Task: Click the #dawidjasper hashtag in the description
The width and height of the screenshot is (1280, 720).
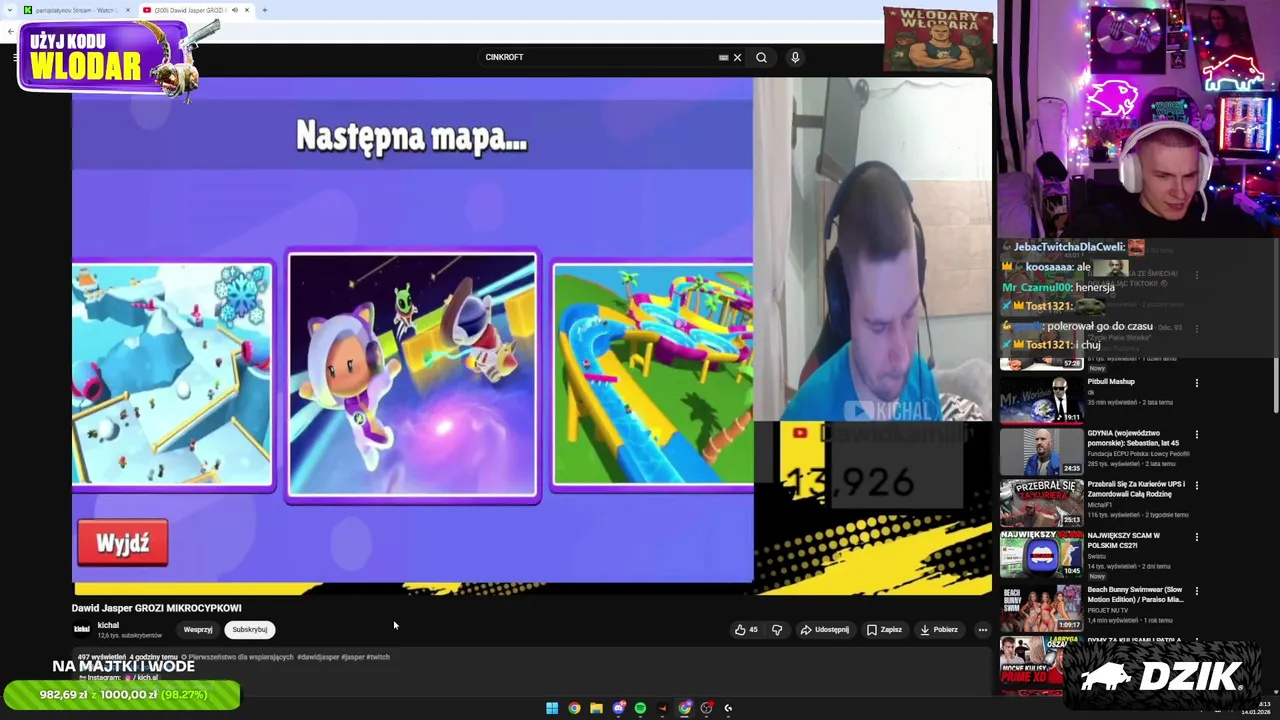Action: point(318,657)
